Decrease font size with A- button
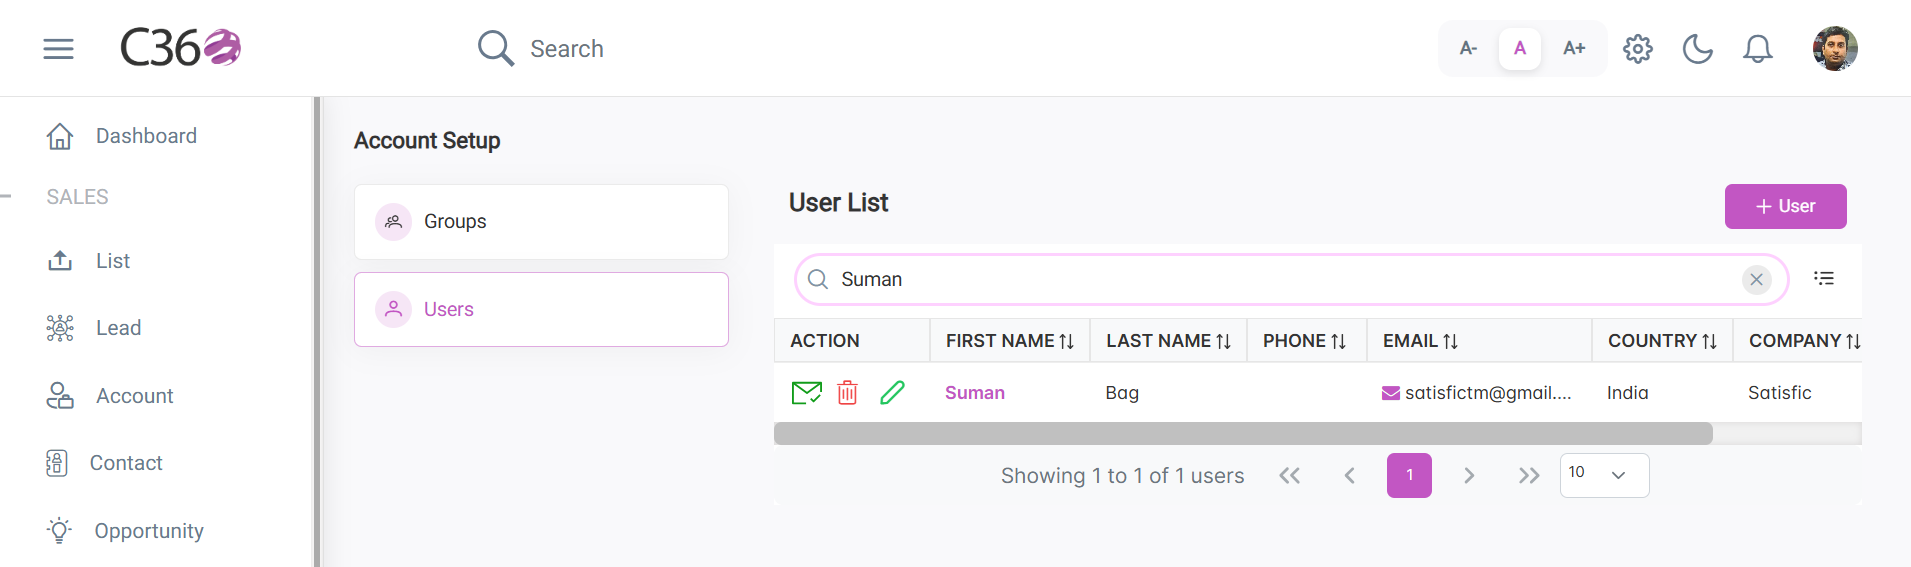This screenshot has height=567, width=1911. [x=1468, y=48]
